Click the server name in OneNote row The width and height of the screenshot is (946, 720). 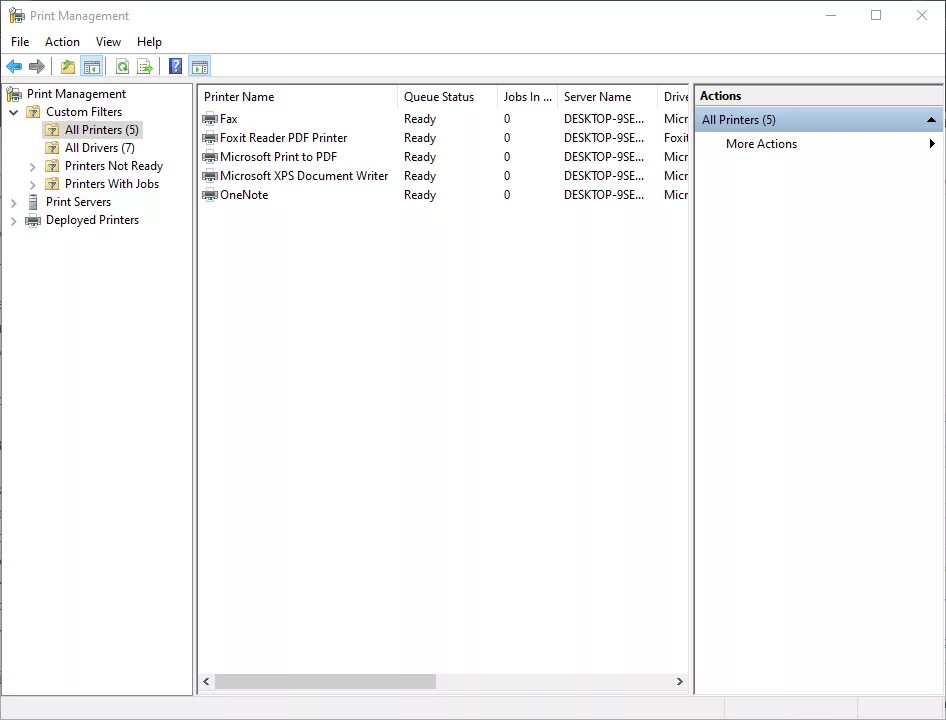[x=604, y=195]
